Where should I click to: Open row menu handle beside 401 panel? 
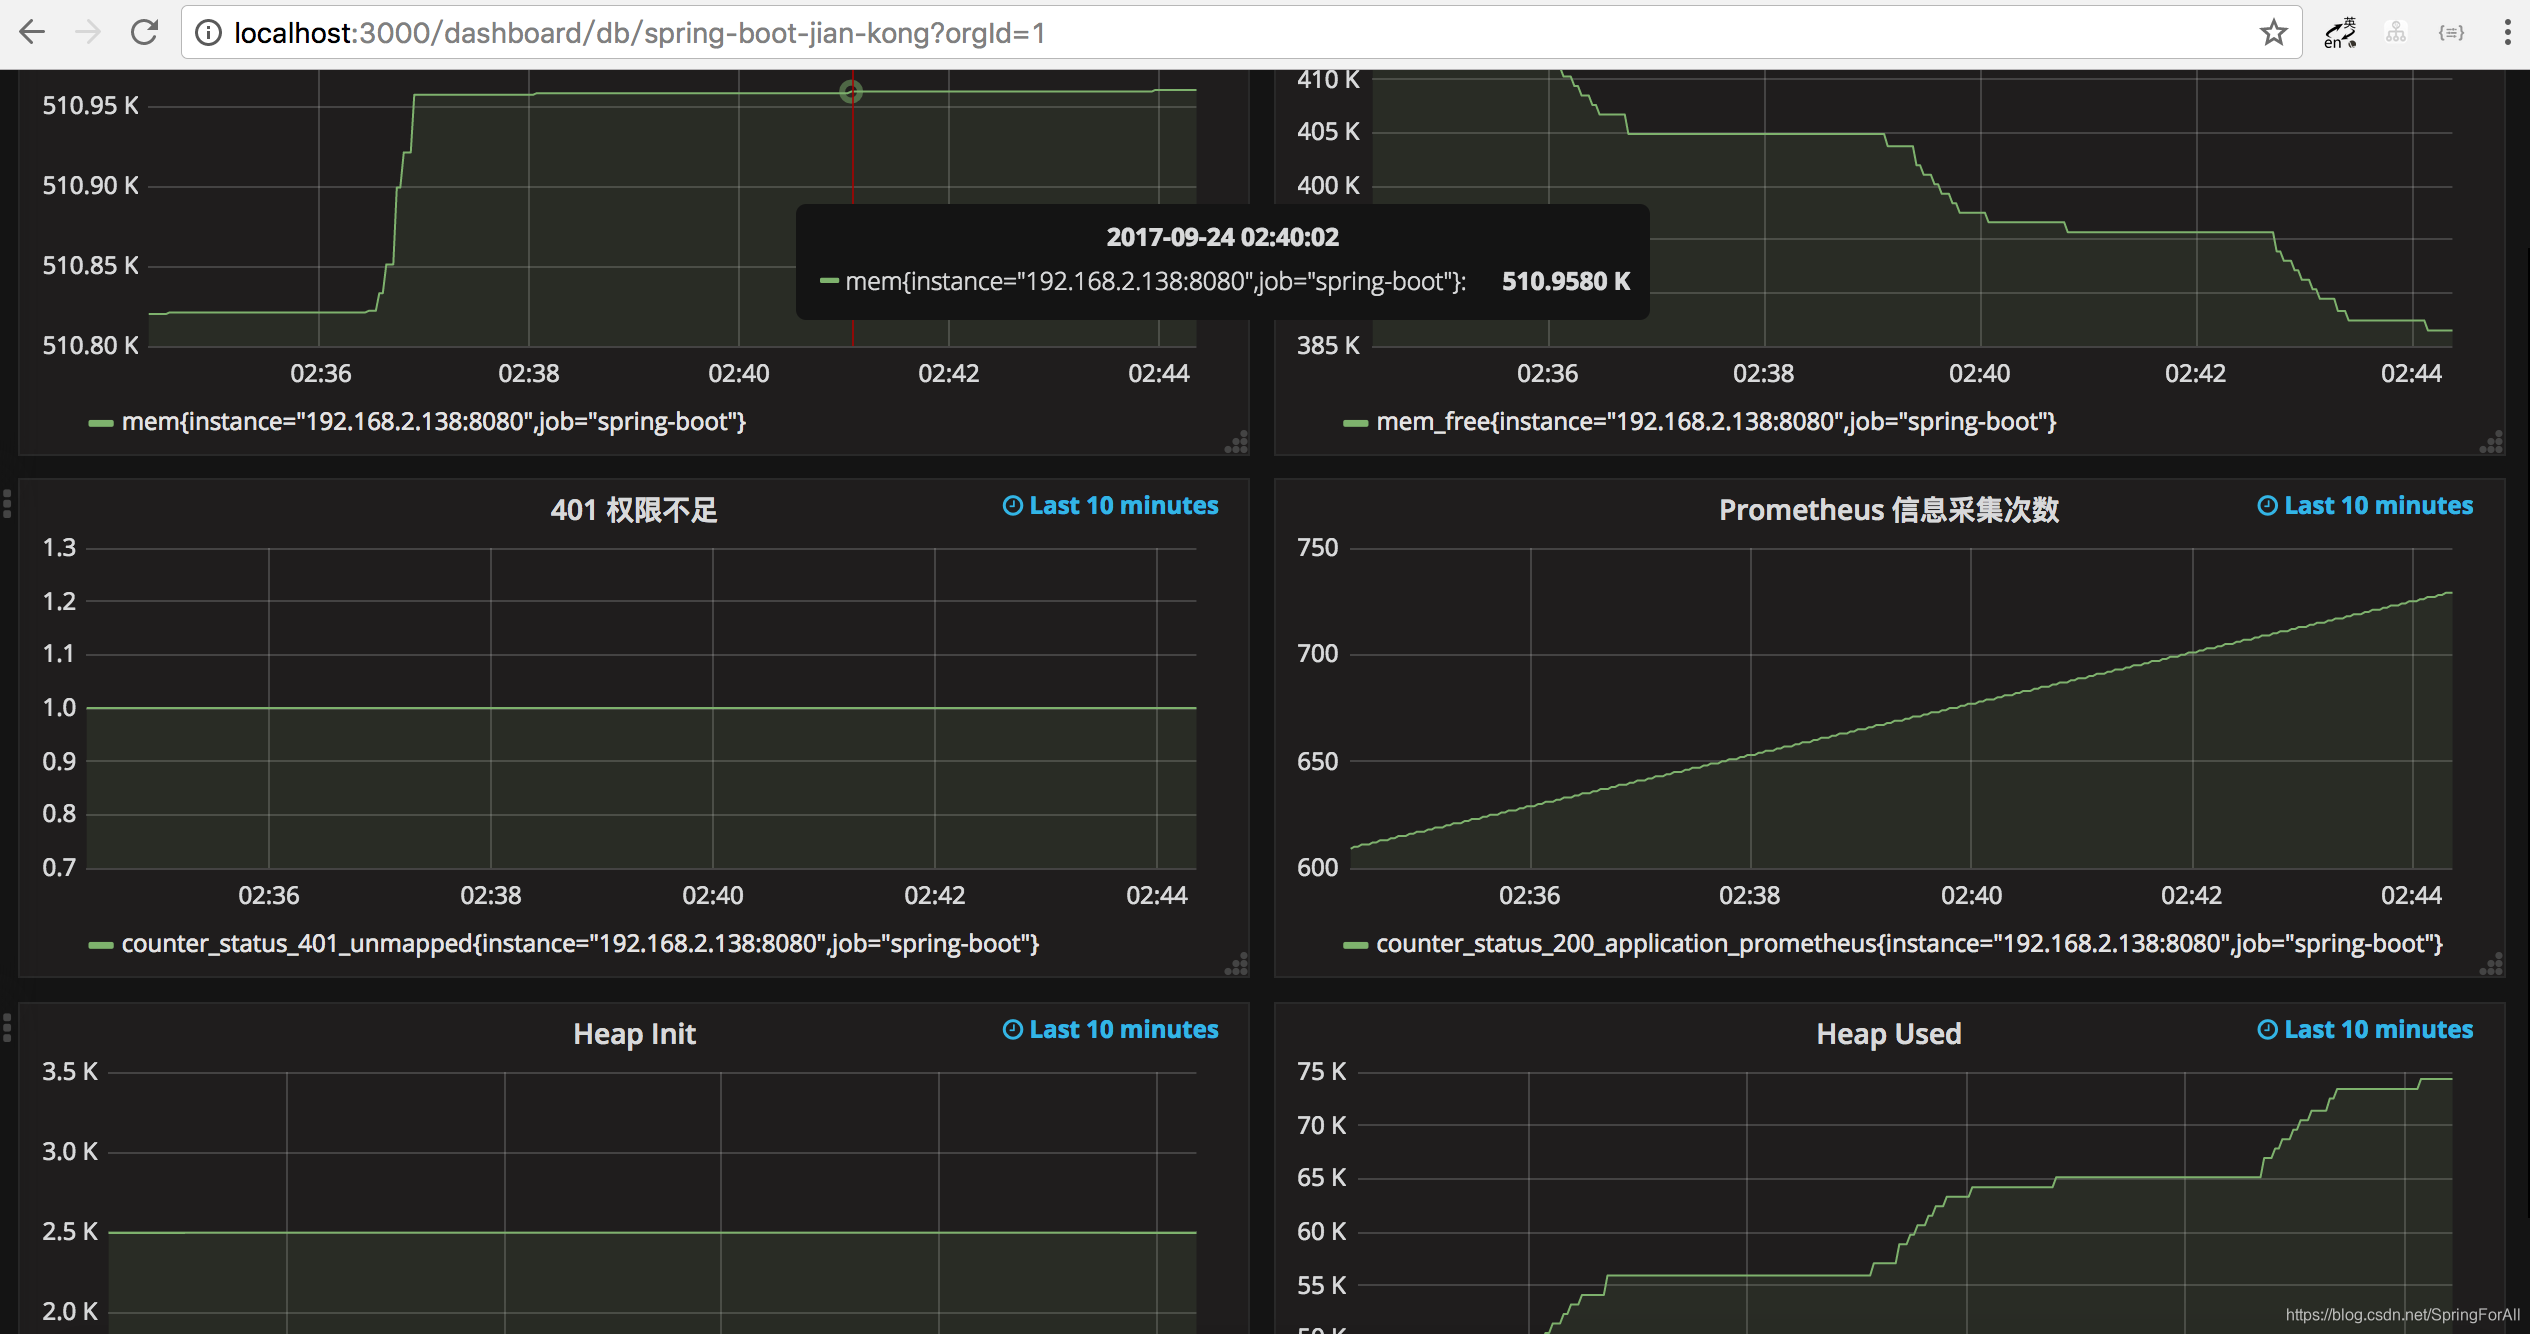tap(7, 504)
